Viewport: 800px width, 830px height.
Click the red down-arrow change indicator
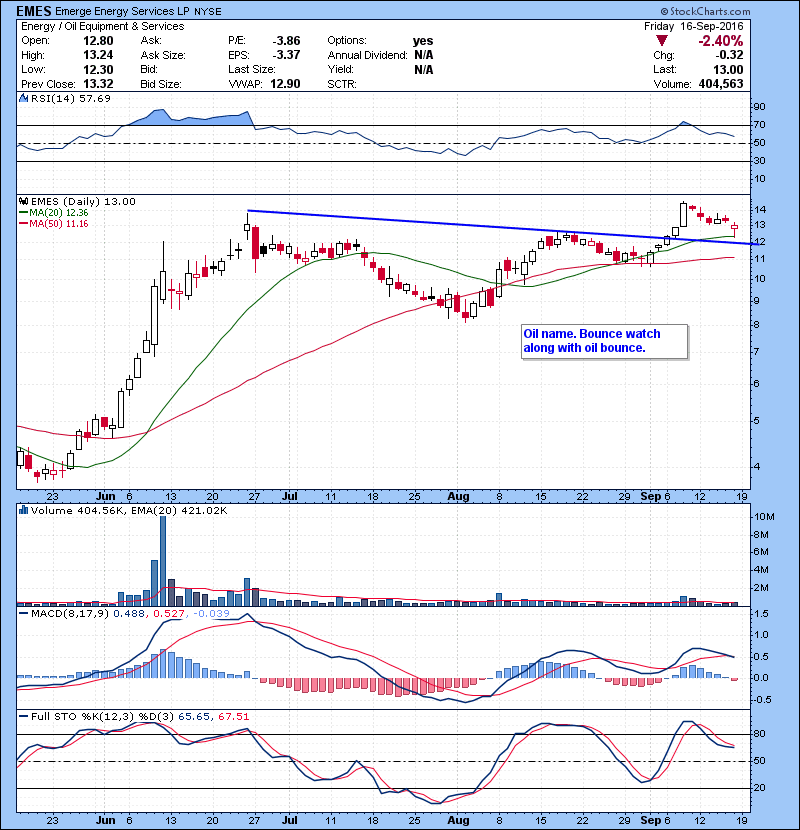661,41
